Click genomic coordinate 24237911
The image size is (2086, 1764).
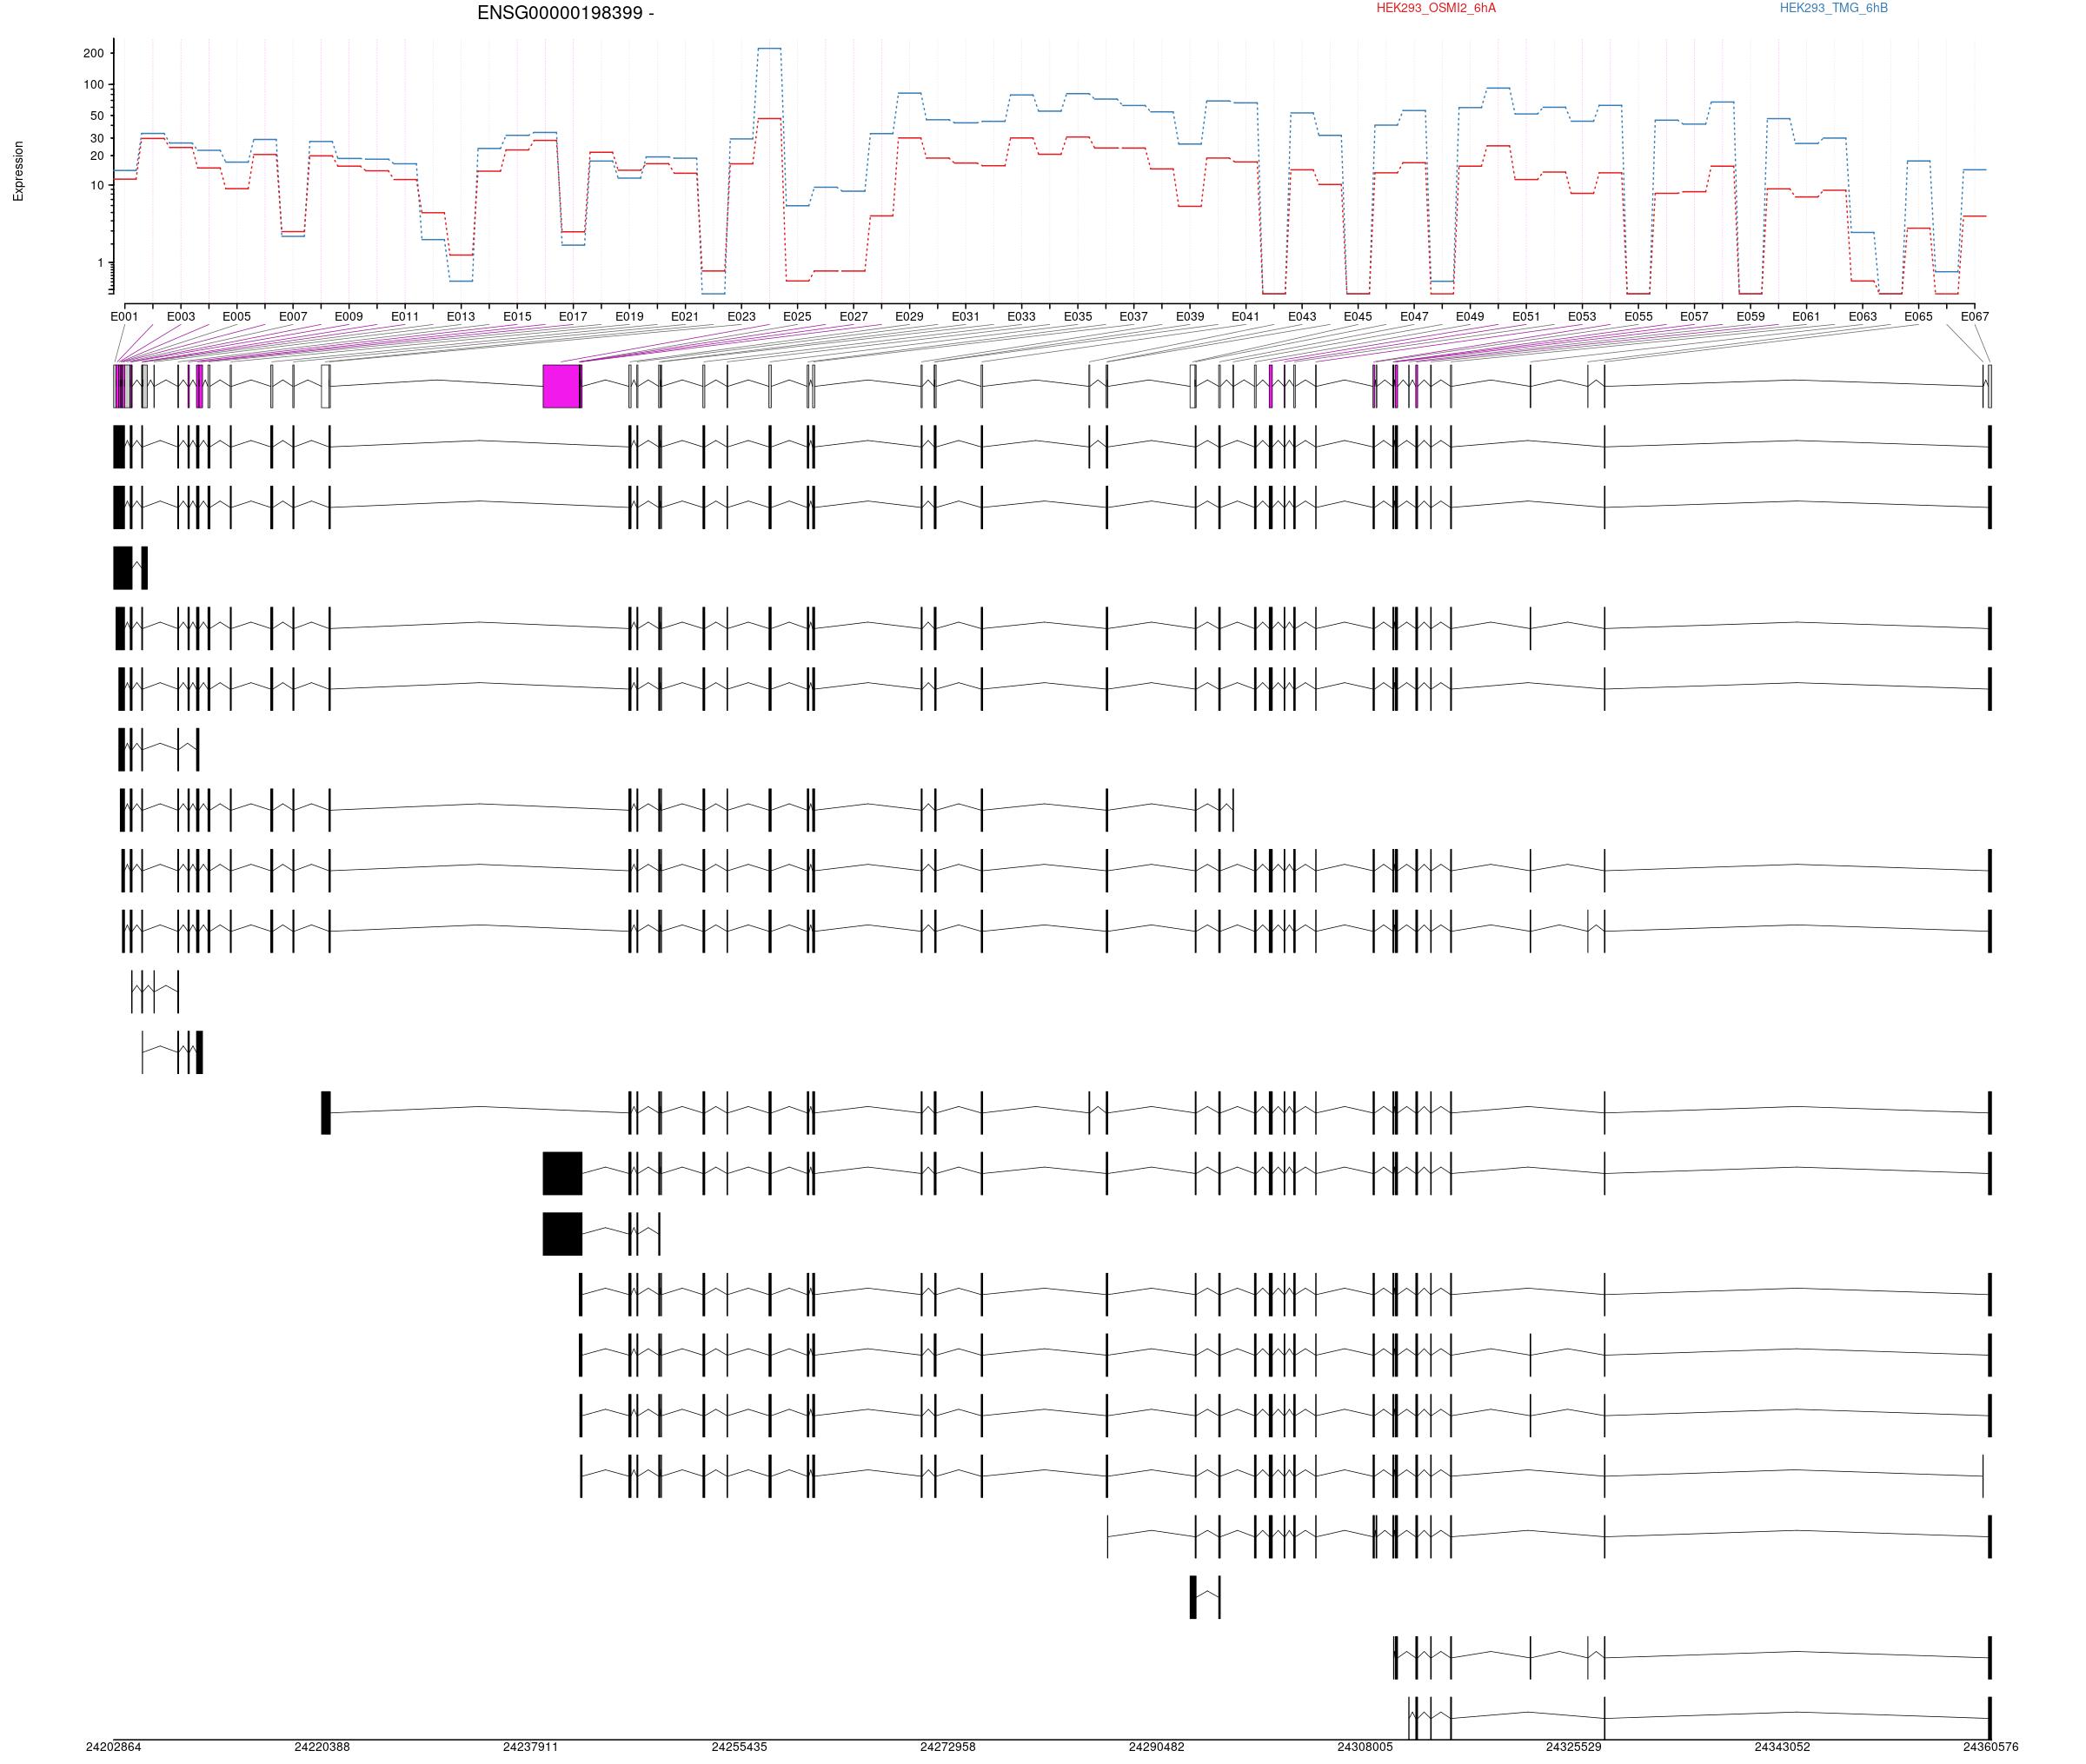click(531, 1747)
